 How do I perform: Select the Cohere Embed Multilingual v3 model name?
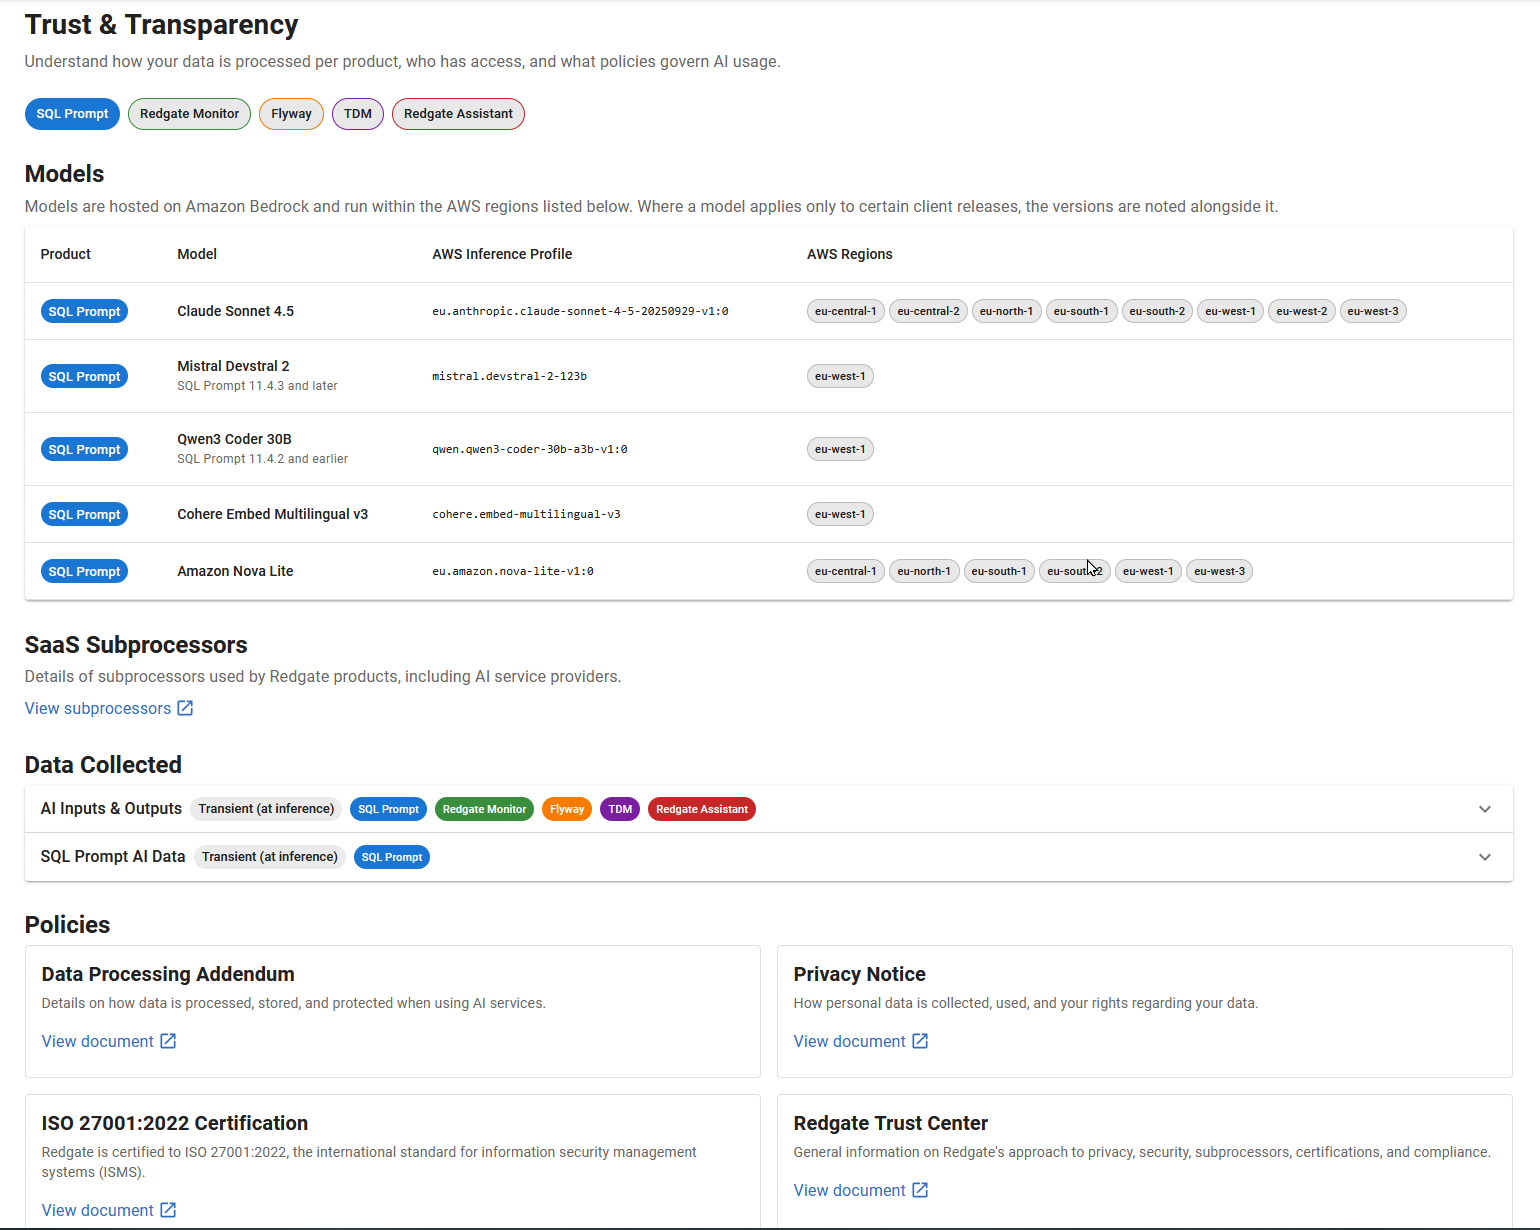point(273,514)
